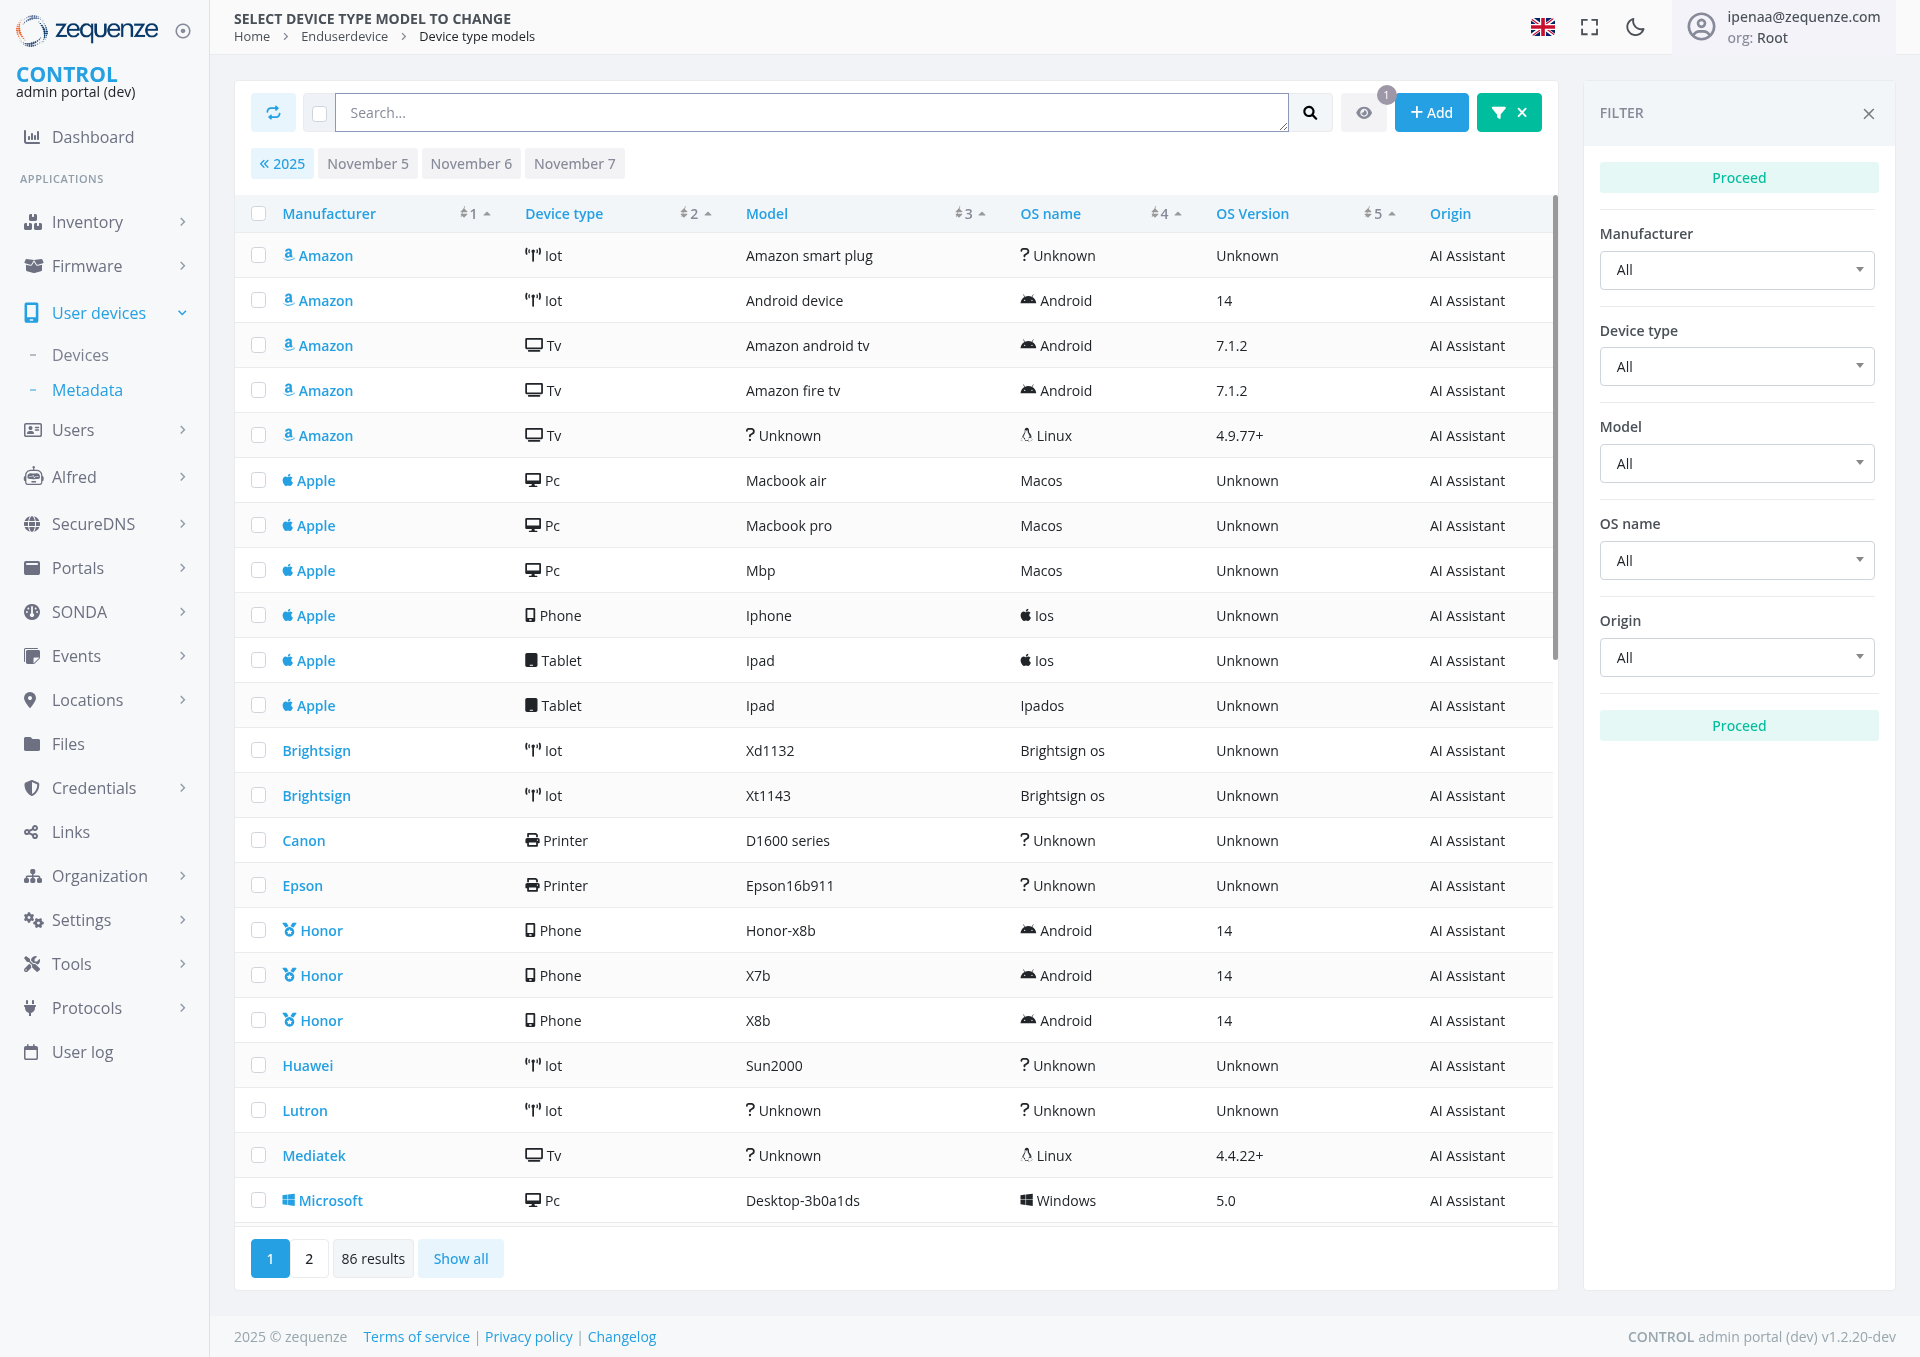Open the Changelog link
Viewport: 1920px width, 1357px height.
(x=622, y=1337)
